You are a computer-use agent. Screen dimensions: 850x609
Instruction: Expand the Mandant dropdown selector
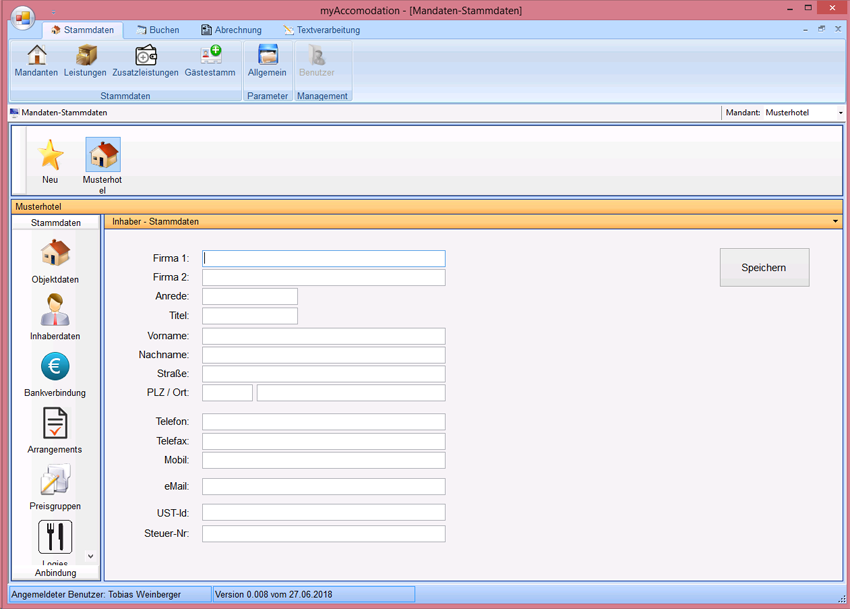click(x=840, y=113)
